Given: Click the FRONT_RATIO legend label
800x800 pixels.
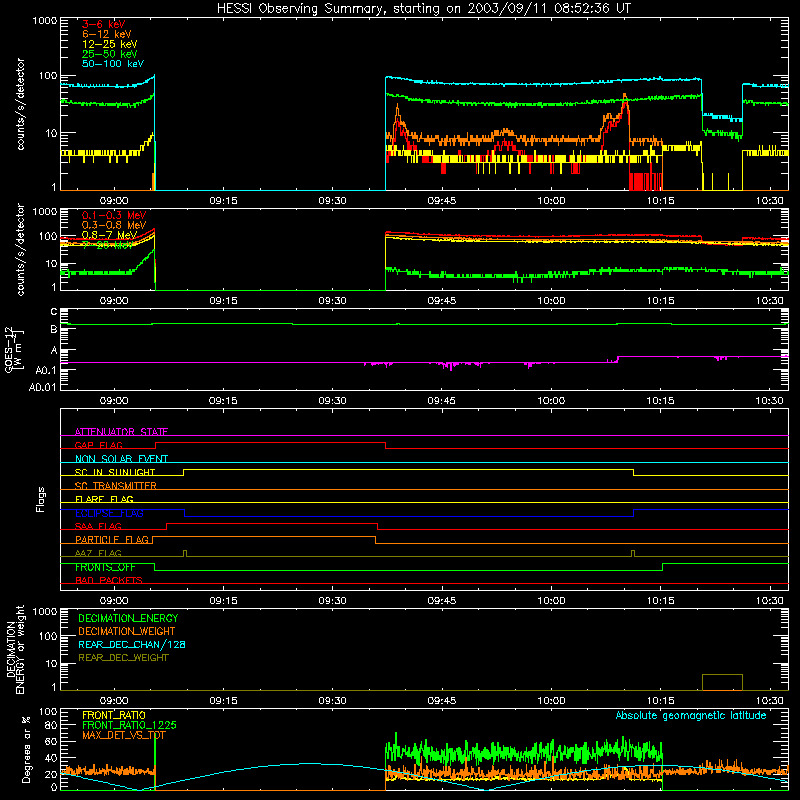Looking at the screenshot, I should tap(114, 715).
